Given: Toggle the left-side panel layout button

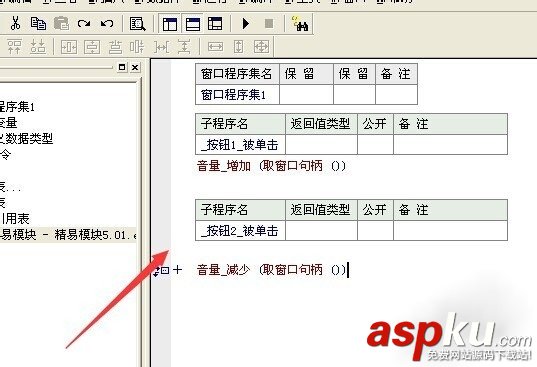Looking at the screenshot, I should (170, 24).
